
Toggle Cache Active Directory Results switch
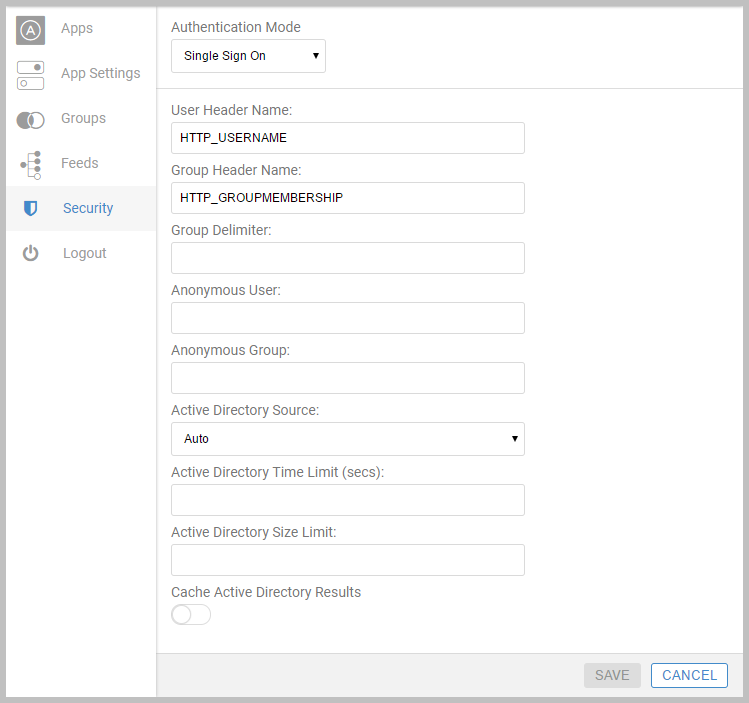click(191, 615)
